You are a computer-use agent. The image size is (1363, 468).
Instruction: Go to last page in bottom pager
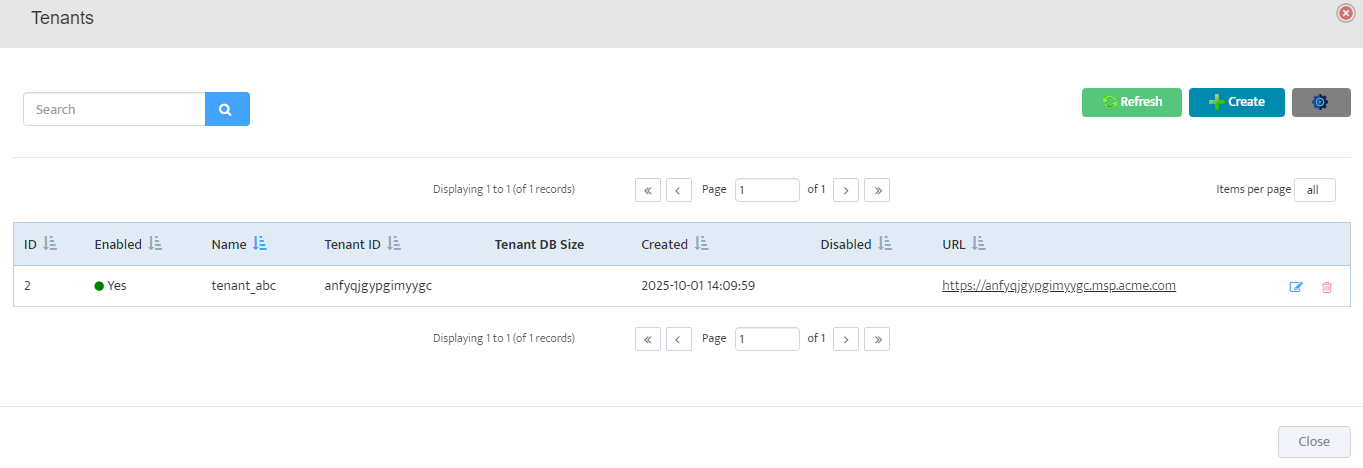coord(877,339)
